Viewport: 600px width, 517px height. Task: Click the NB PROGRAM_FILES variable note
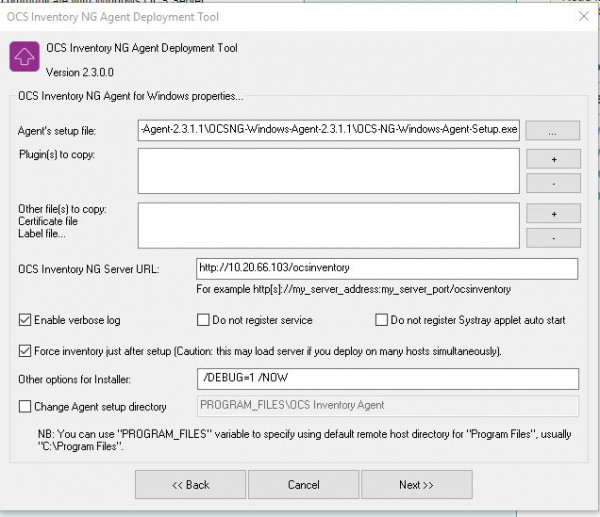[304, 440]
